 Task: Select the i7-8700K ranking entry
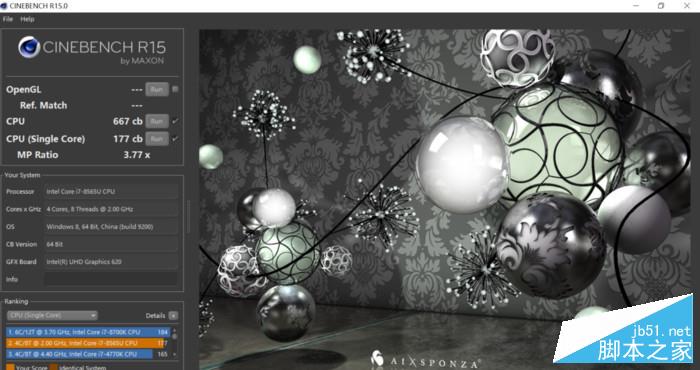(88, 332)
